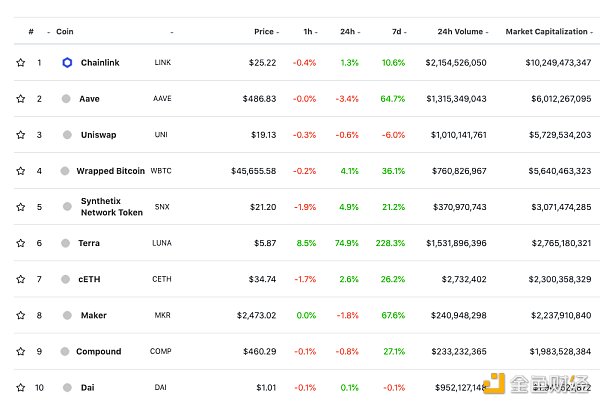
Task: Click the LINK ticker symbol
Action: click(x=163, y=62)
